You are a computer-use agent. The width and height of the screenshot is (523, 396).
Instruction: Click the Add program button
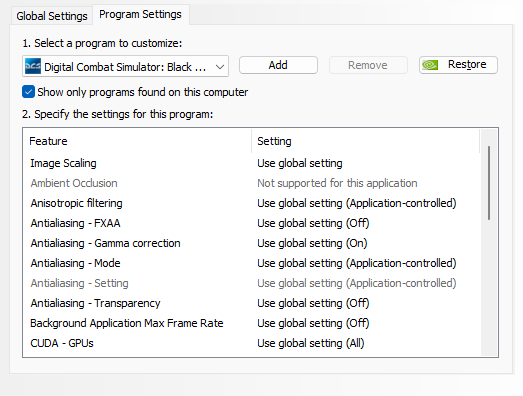pos(278,65)
